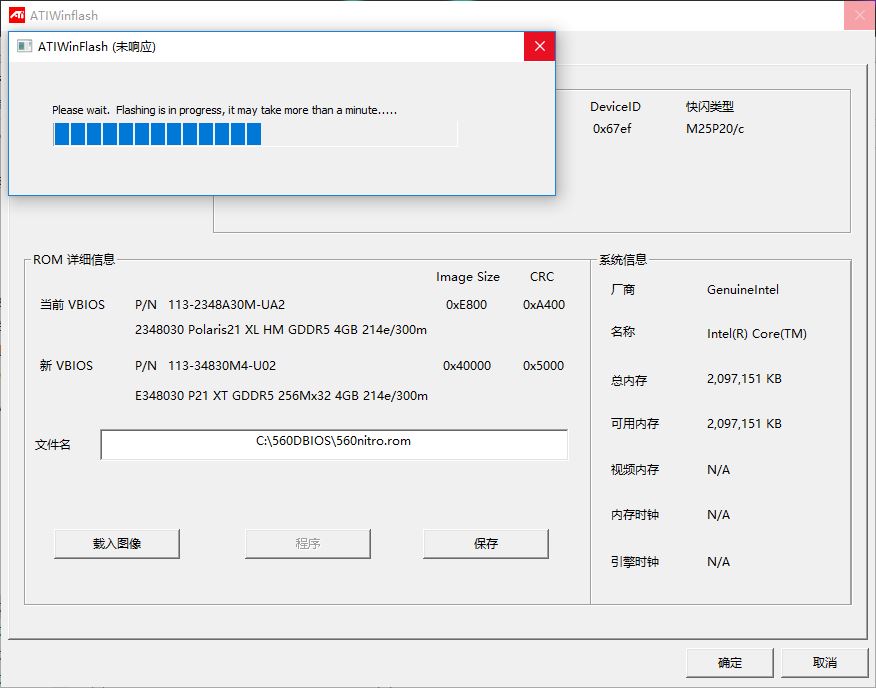Screen dimensions: 876x688
Task: Click the filename field showing 560nitro.rom path
Action: 333,443
